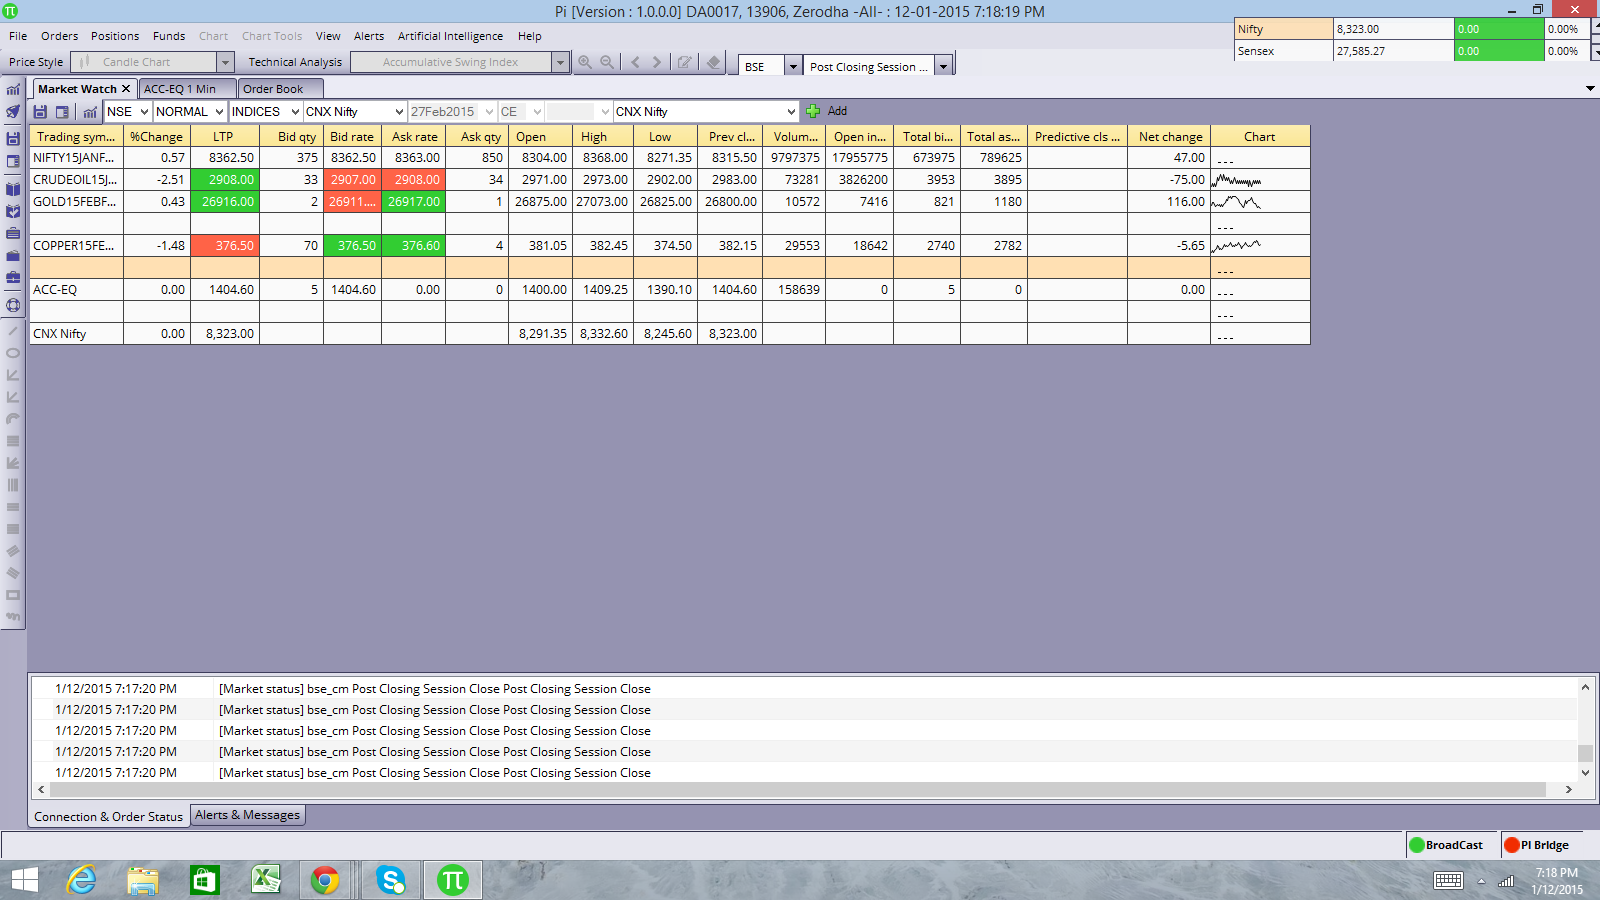Select the ACC-EQ row in market watch

tap(670, 290)
